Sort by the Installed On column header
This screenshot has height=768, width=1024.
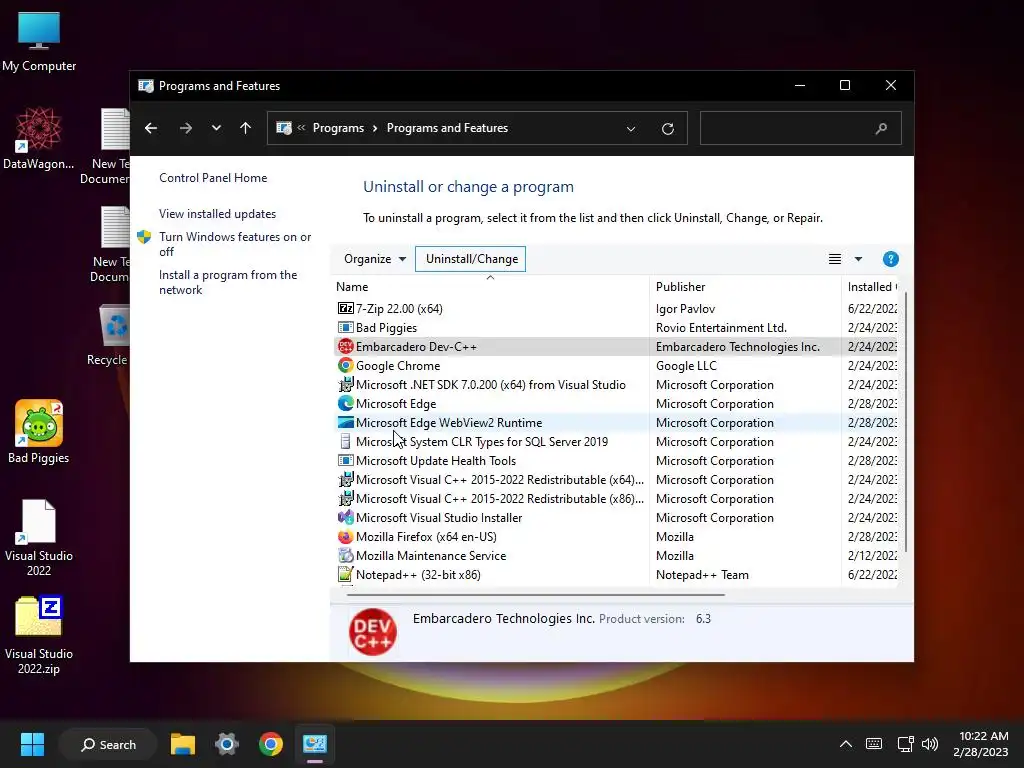click(870, 286)
